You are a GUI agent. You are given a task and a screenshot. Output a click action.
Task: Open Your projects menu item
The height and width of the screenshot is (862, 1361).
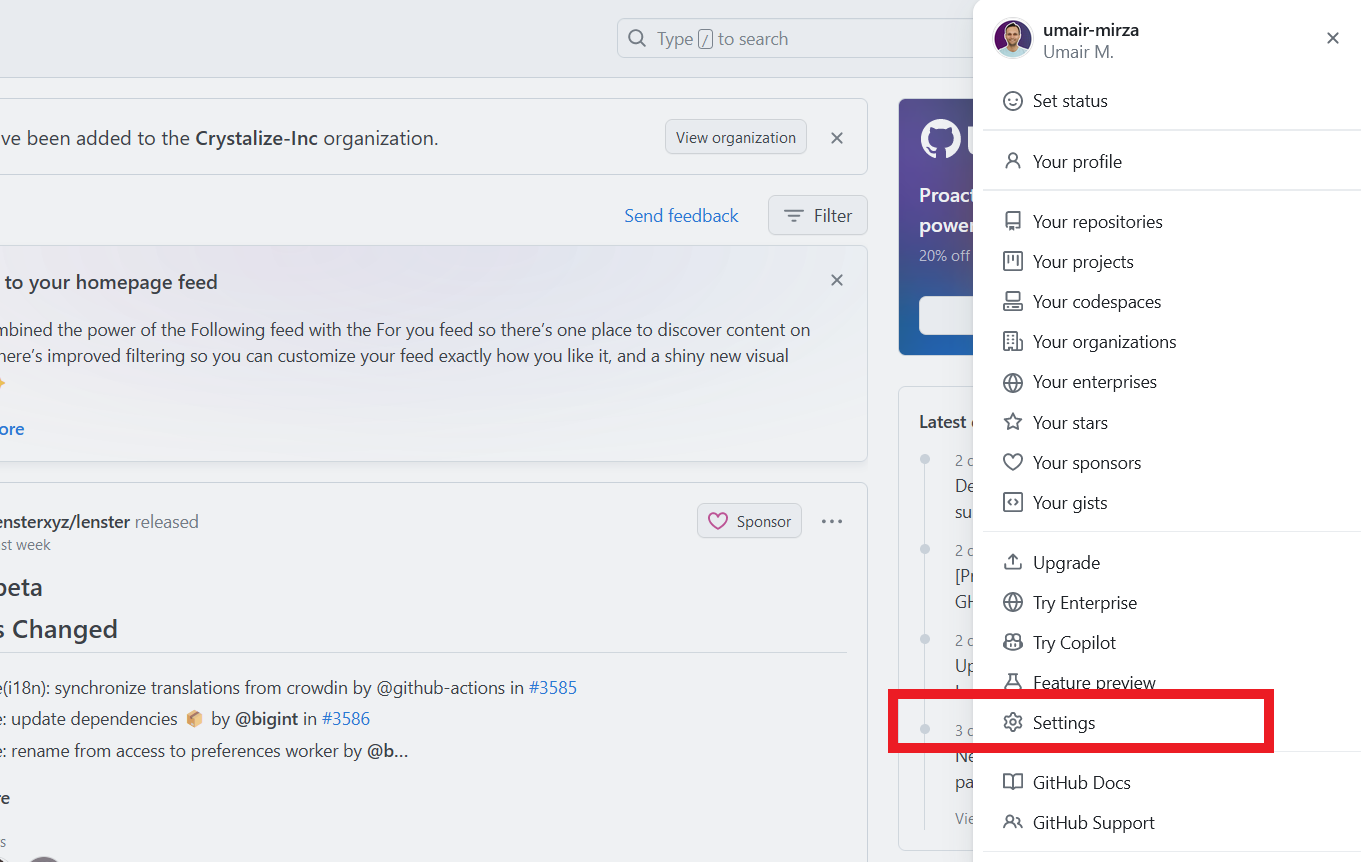1172,262
